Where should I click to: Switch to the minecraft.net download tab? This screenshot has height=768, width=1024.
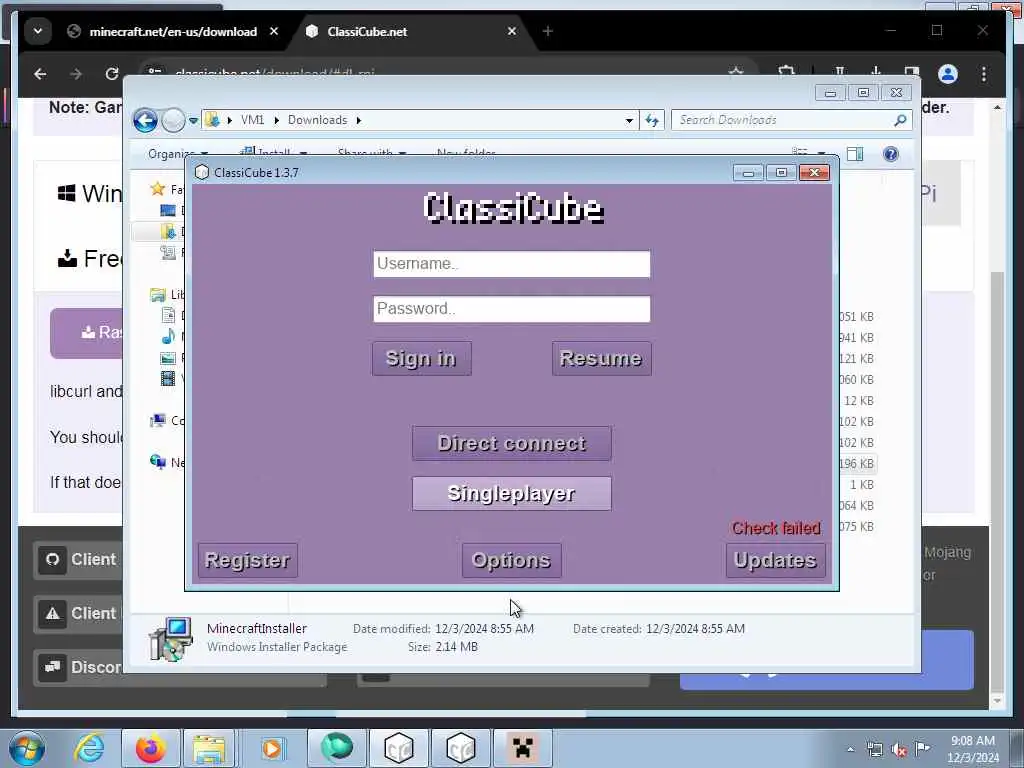pos(173,31)
